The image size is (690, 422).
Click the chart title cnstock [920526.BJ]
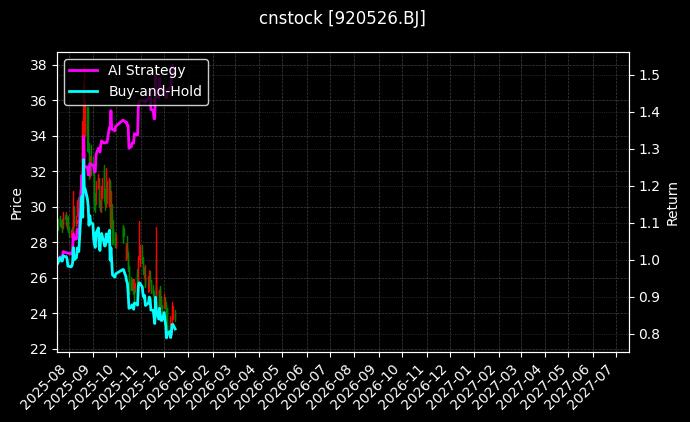(x=343, y=19)
